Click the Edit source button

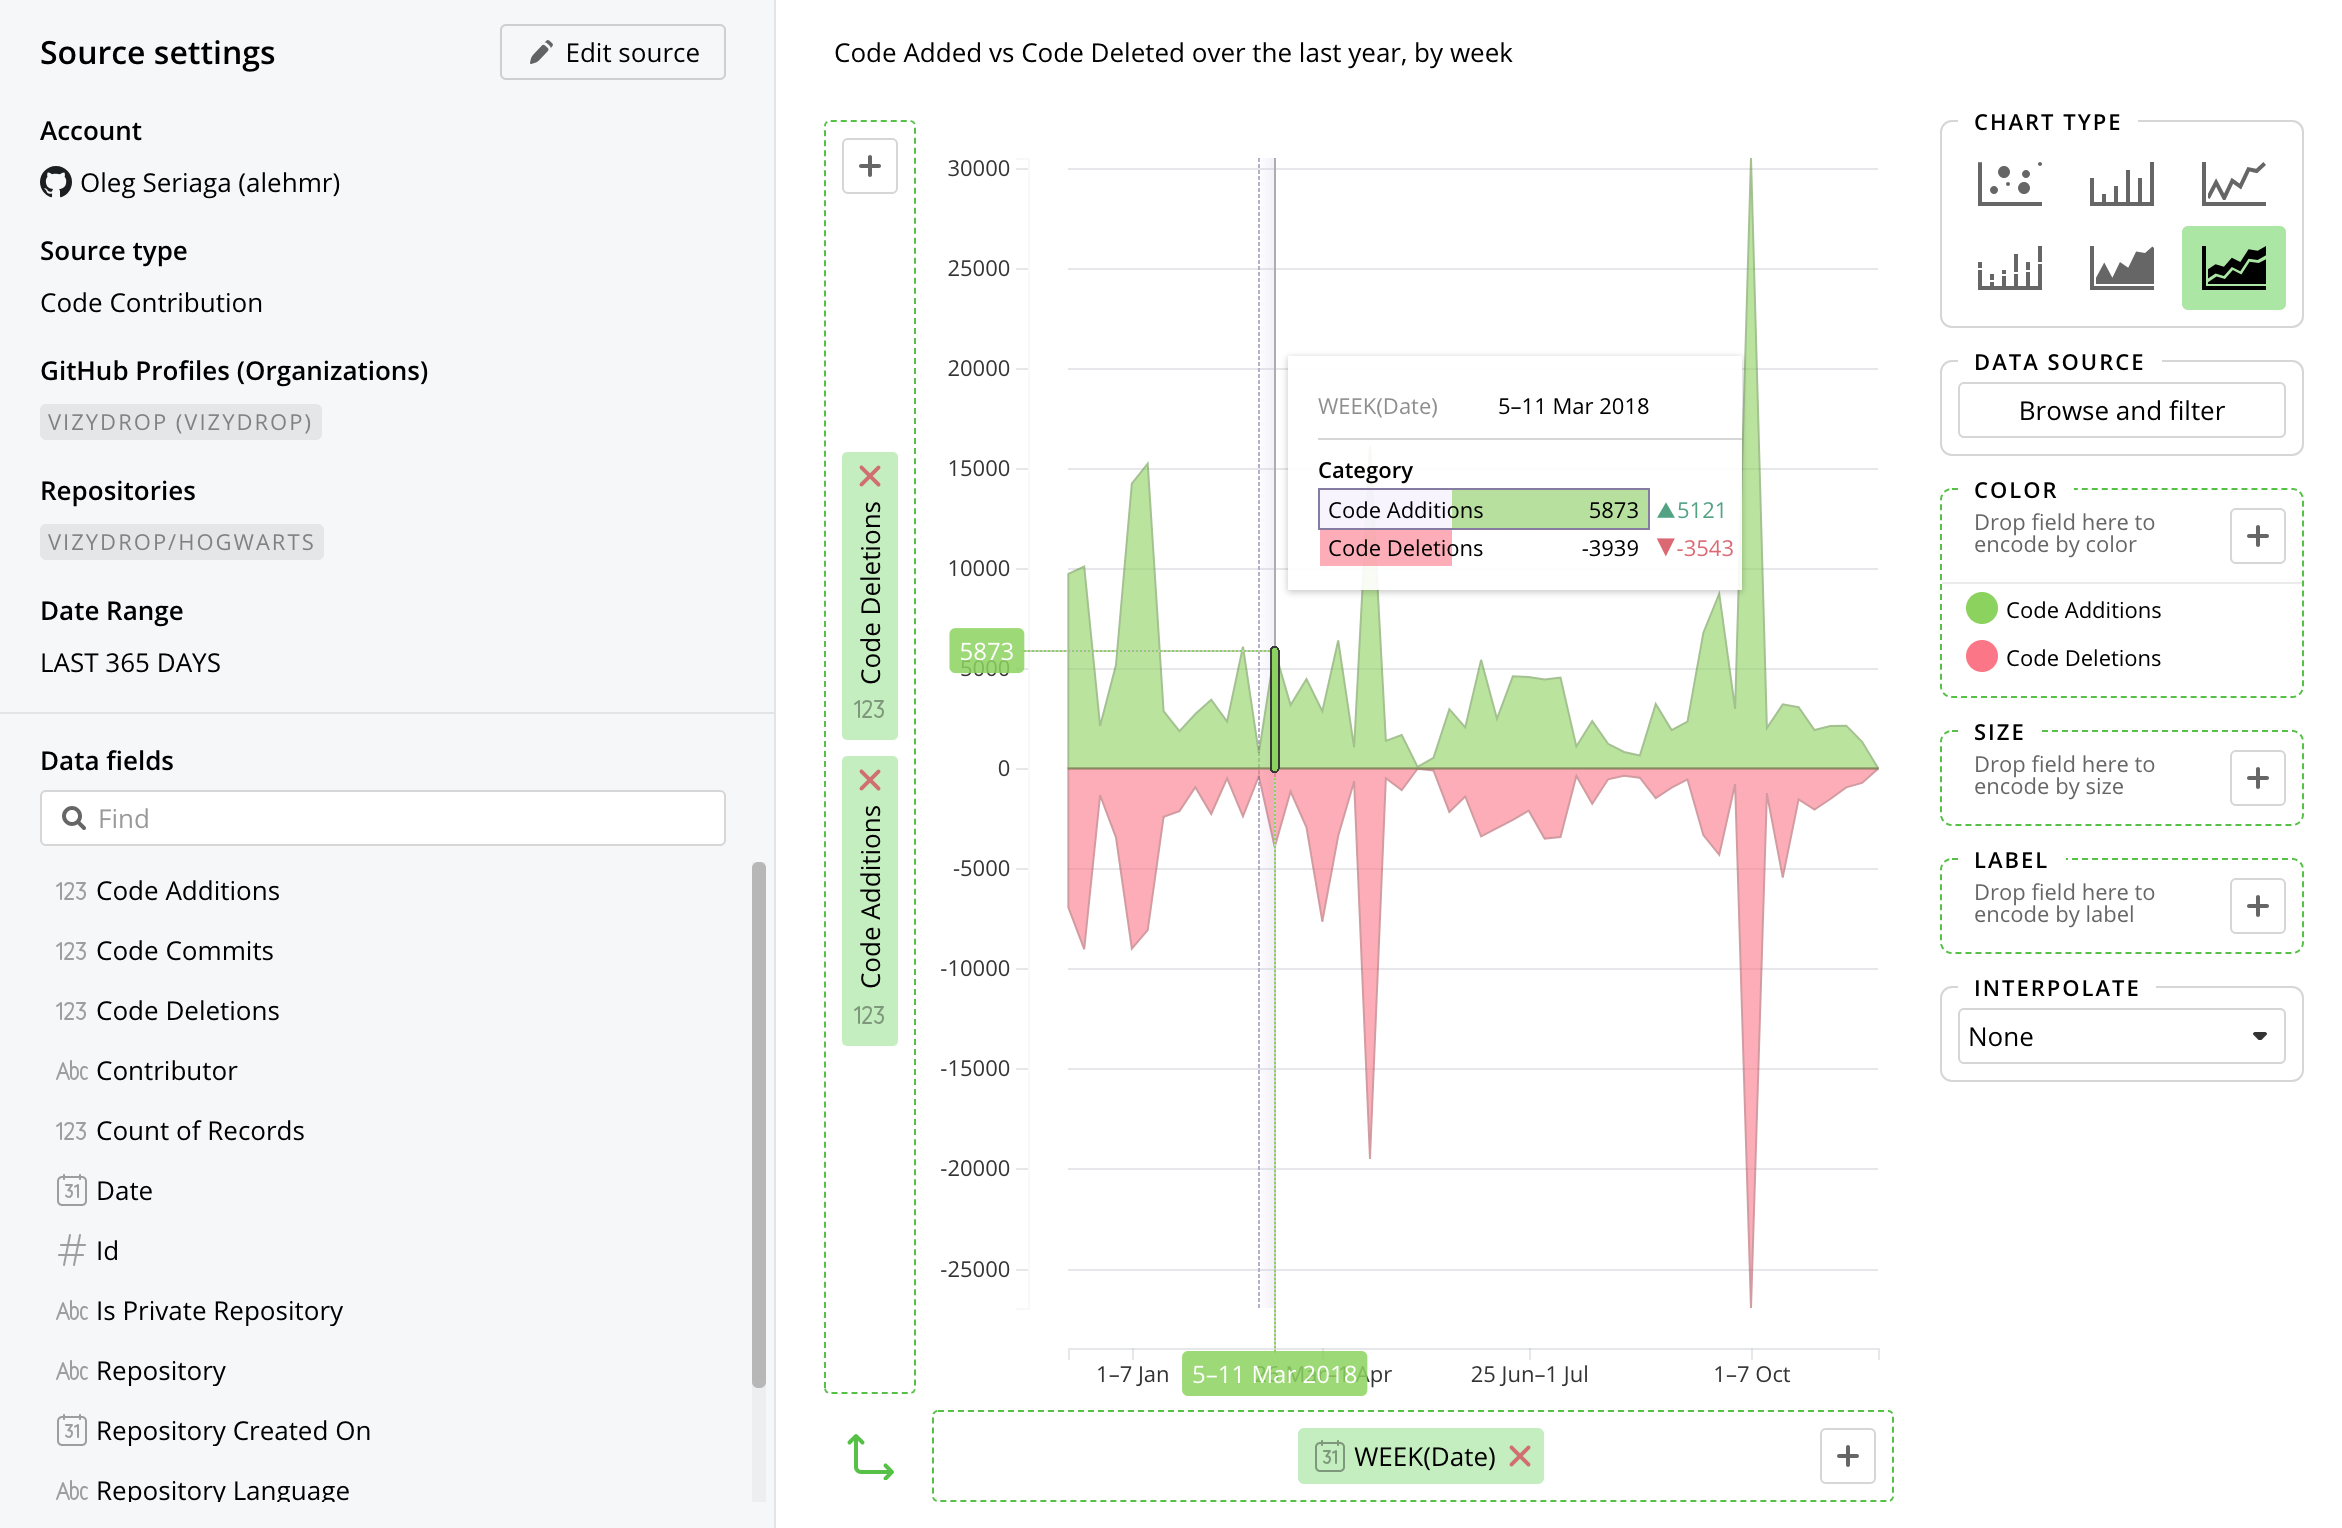click(x=613, y=52)
